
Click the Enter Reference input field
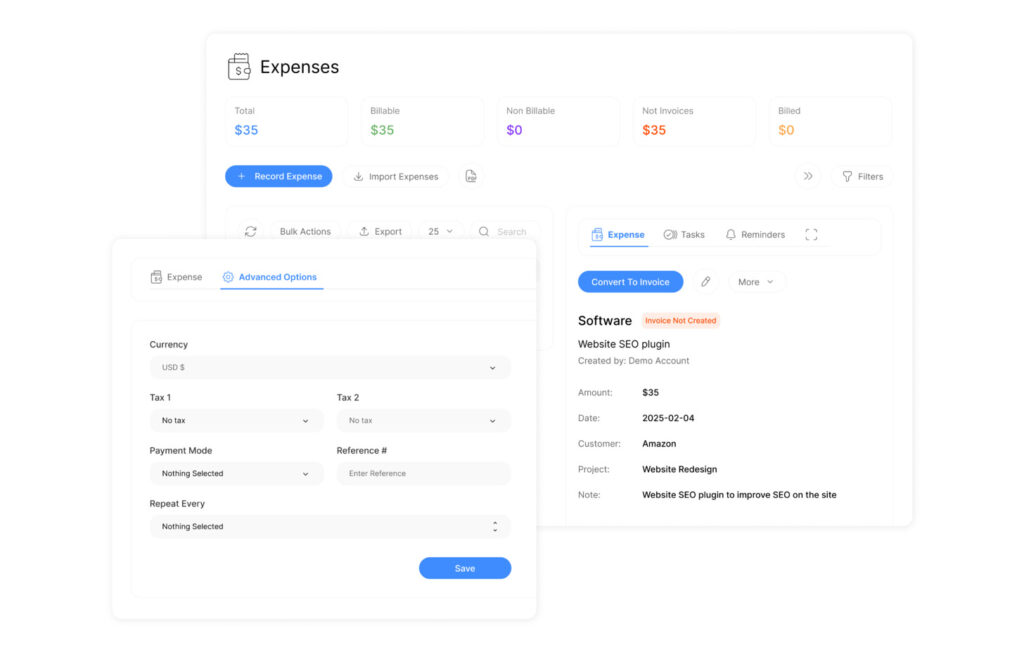[423, 474]
